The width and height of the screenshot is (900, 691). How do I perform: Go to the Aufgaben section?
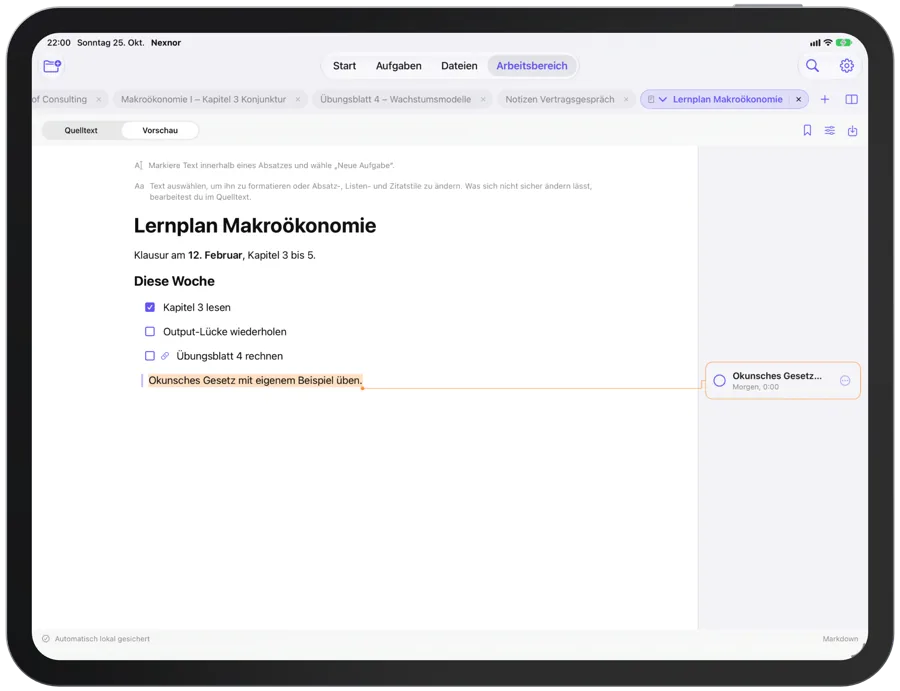tap(398, 66)
